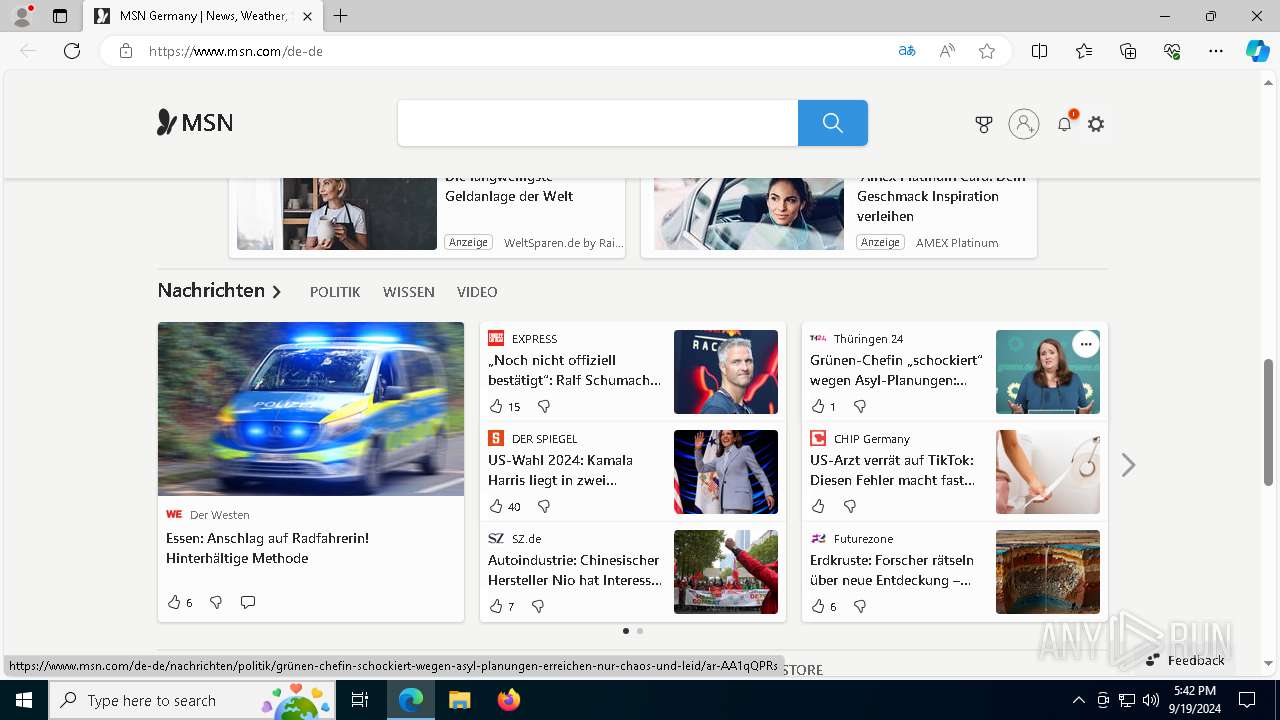Open Essen Anschlag auf Radfahrerin headline
Screen dimensions: 1280x720
[267, 548]
